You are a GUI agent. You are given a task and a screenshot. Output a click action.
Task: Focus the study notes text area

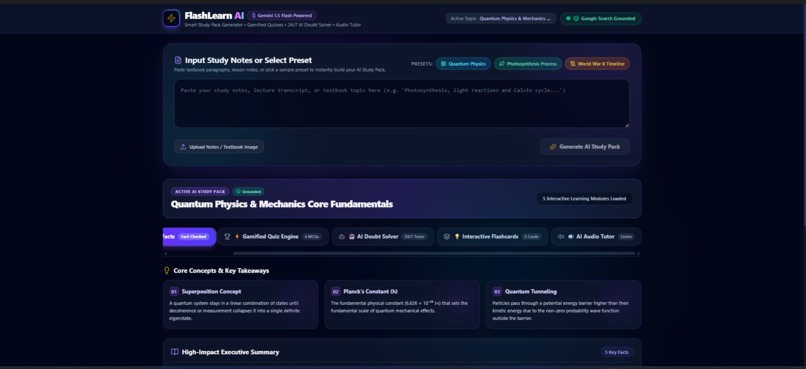point(401,103)
